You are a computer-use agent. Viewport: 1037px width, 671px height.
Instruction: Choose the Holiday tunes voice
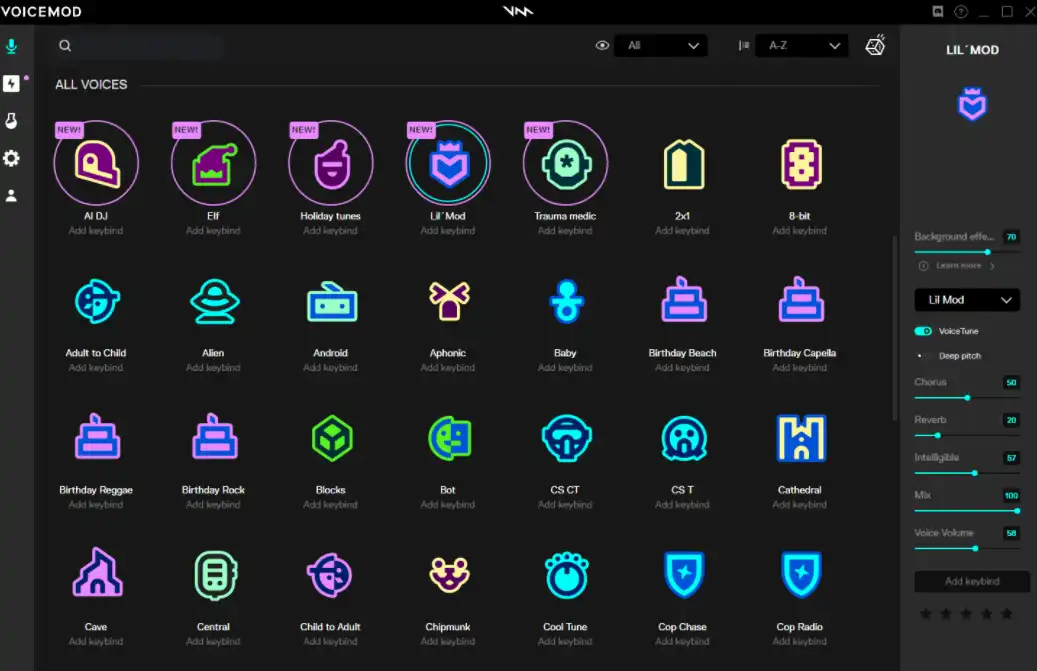(x=331, y=163)
